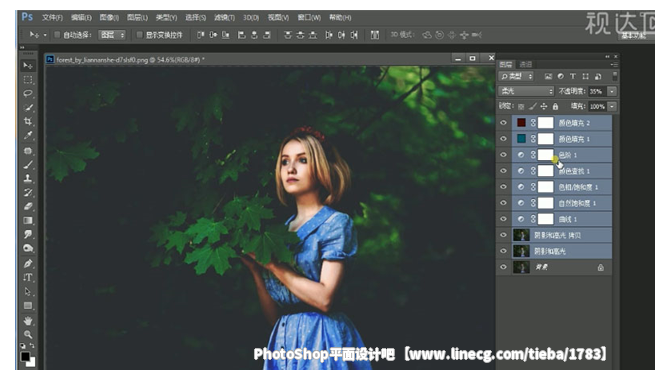
Task: Click the foreground color swatch
Action: click(x=25, y=356)
